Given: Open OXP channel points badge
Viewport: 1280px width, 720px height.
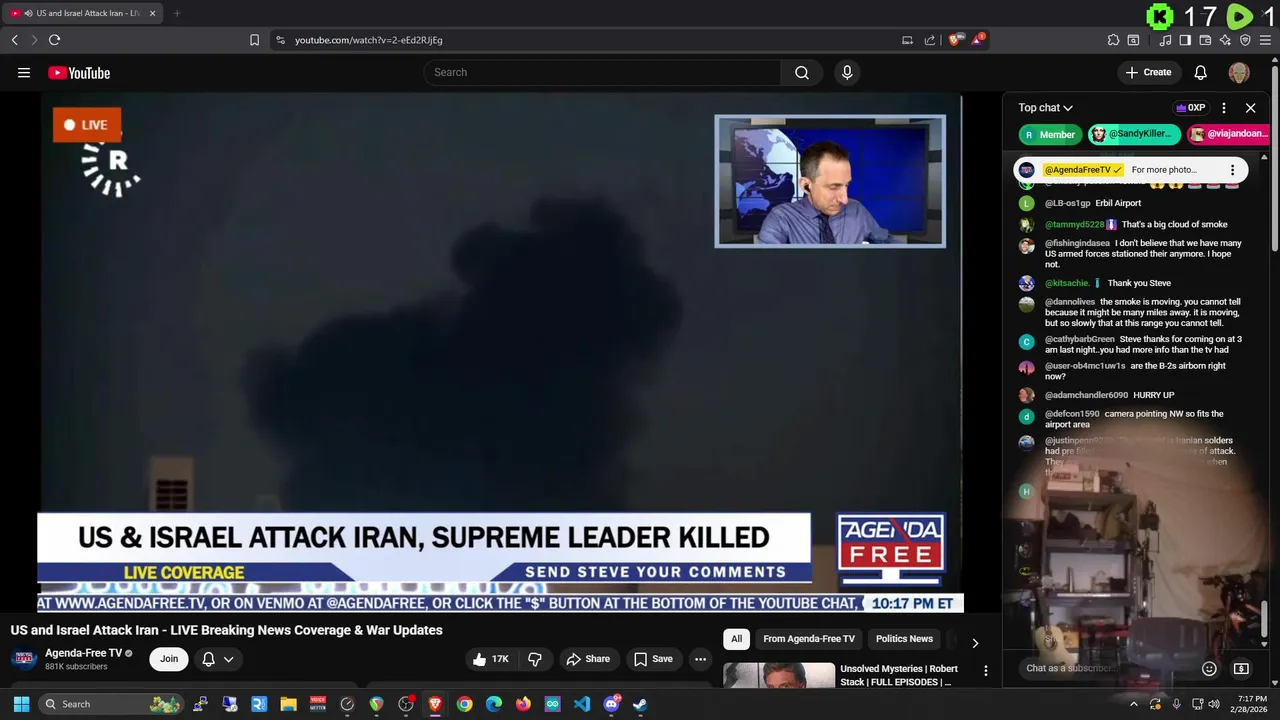Looking at the screenshot, I should pos(1191,108).
